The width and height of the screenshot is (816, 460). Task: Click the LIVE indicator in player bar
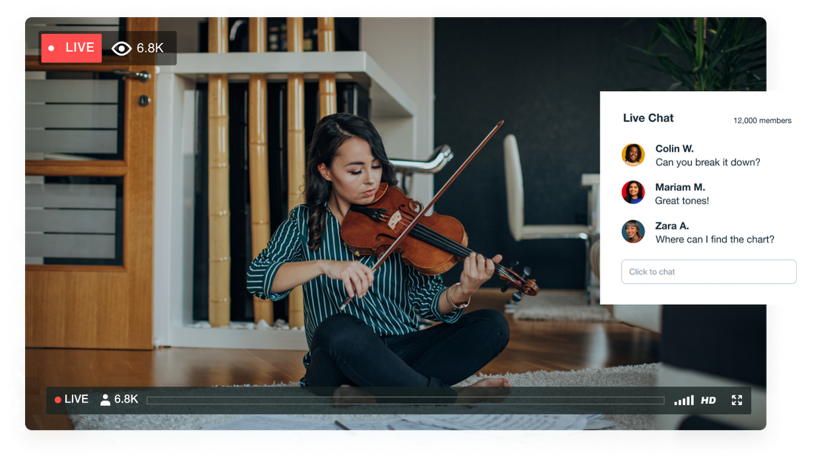[x=71, y=400]
